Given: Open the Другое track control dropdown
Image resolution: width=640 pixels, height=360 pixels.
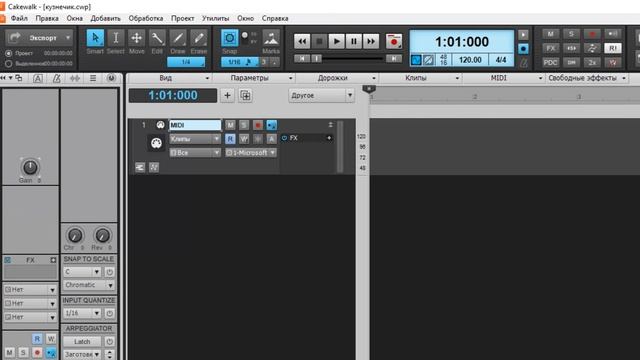Looking at the screenshot, I should pos(321,96).
